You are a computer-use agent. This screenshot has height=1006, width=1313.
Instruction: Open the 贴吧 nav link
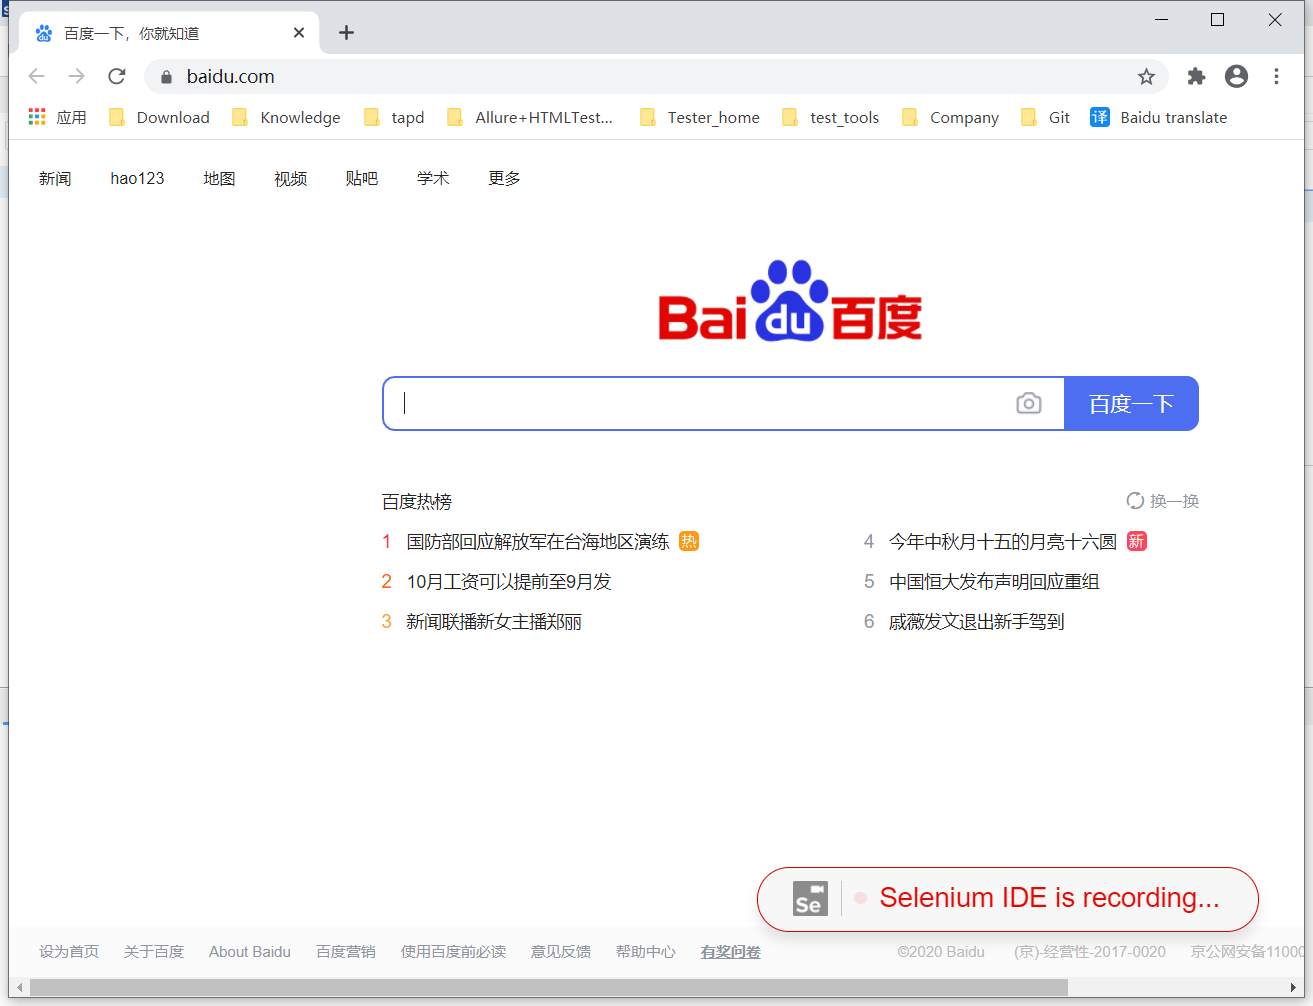tap(361, 178)
